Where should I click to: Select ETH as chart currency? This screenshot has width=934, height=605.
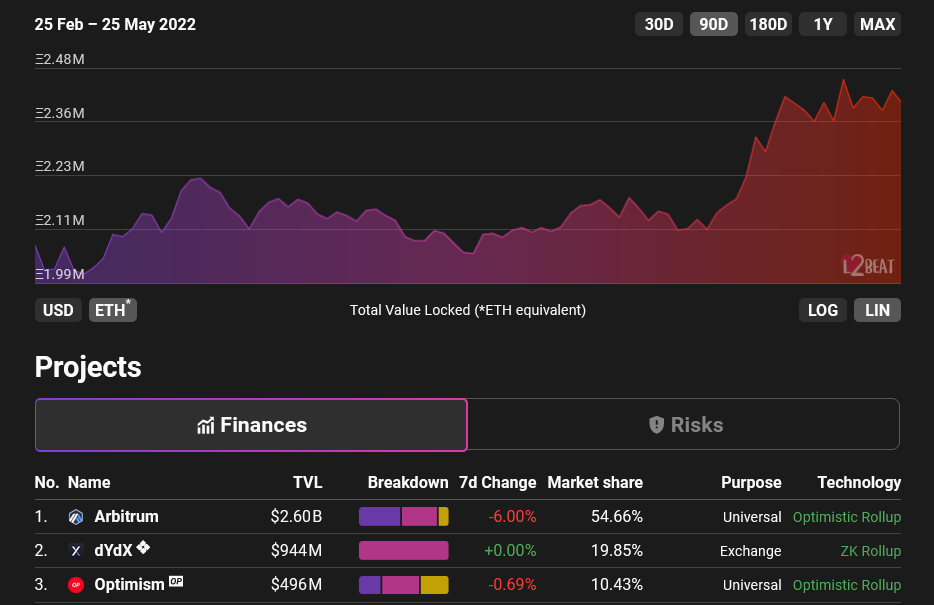[x=113, y=310]
